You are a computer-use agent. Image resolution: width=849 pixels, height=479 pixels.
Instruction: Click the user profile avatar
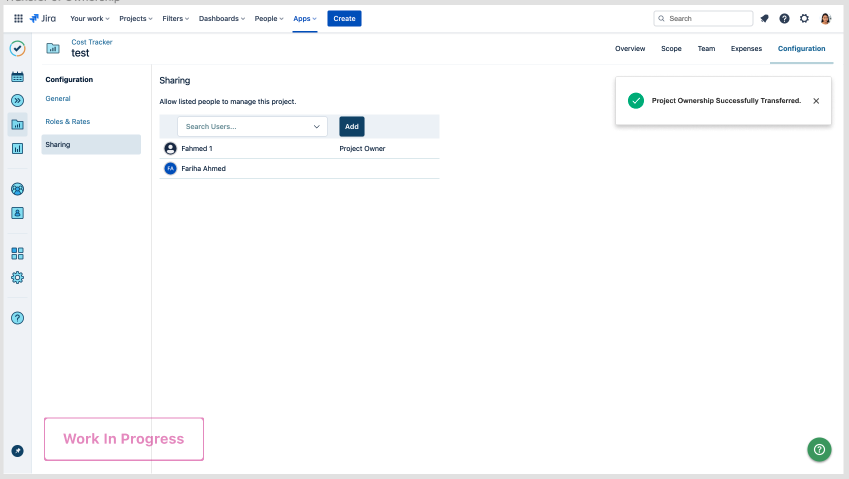pos(826,18)
